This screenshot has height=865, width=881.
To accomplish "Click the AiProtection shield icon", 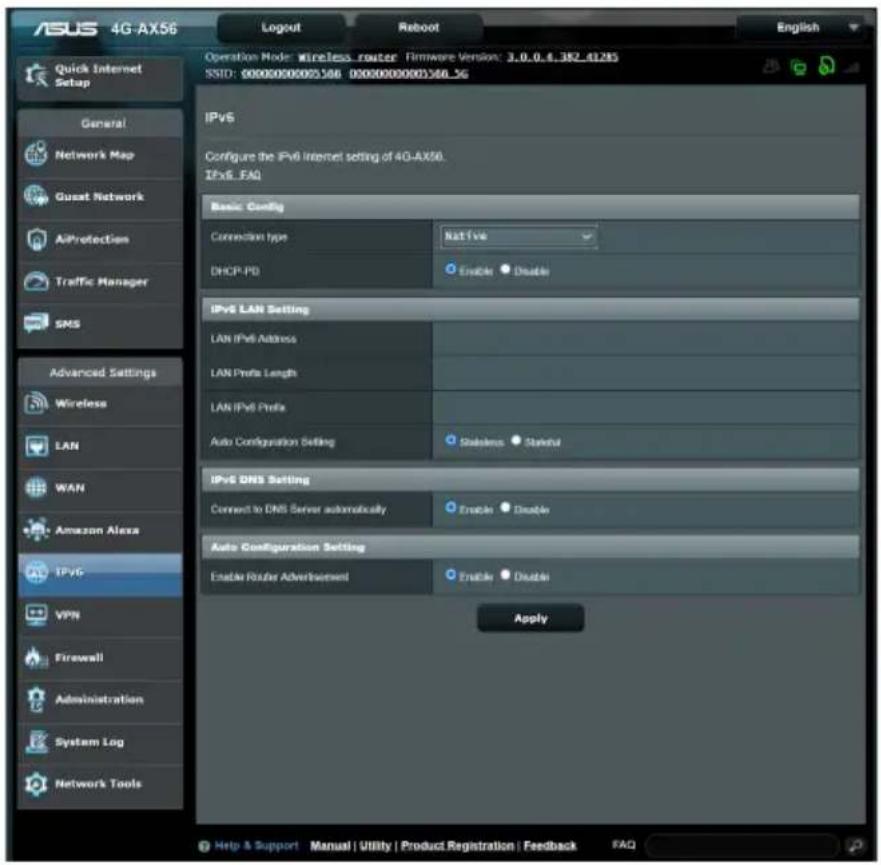I will pos(37,239).
